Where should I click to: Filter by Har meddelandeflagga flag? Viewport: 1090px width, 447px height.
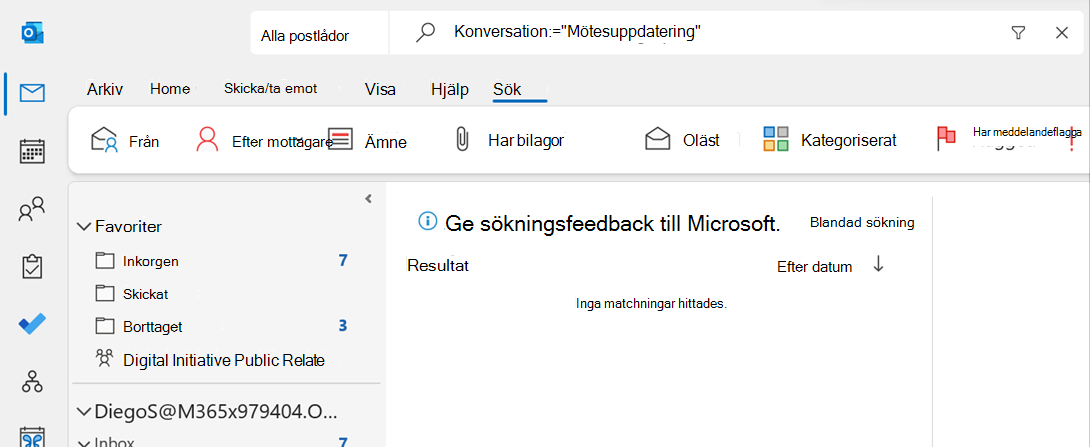1008,138
